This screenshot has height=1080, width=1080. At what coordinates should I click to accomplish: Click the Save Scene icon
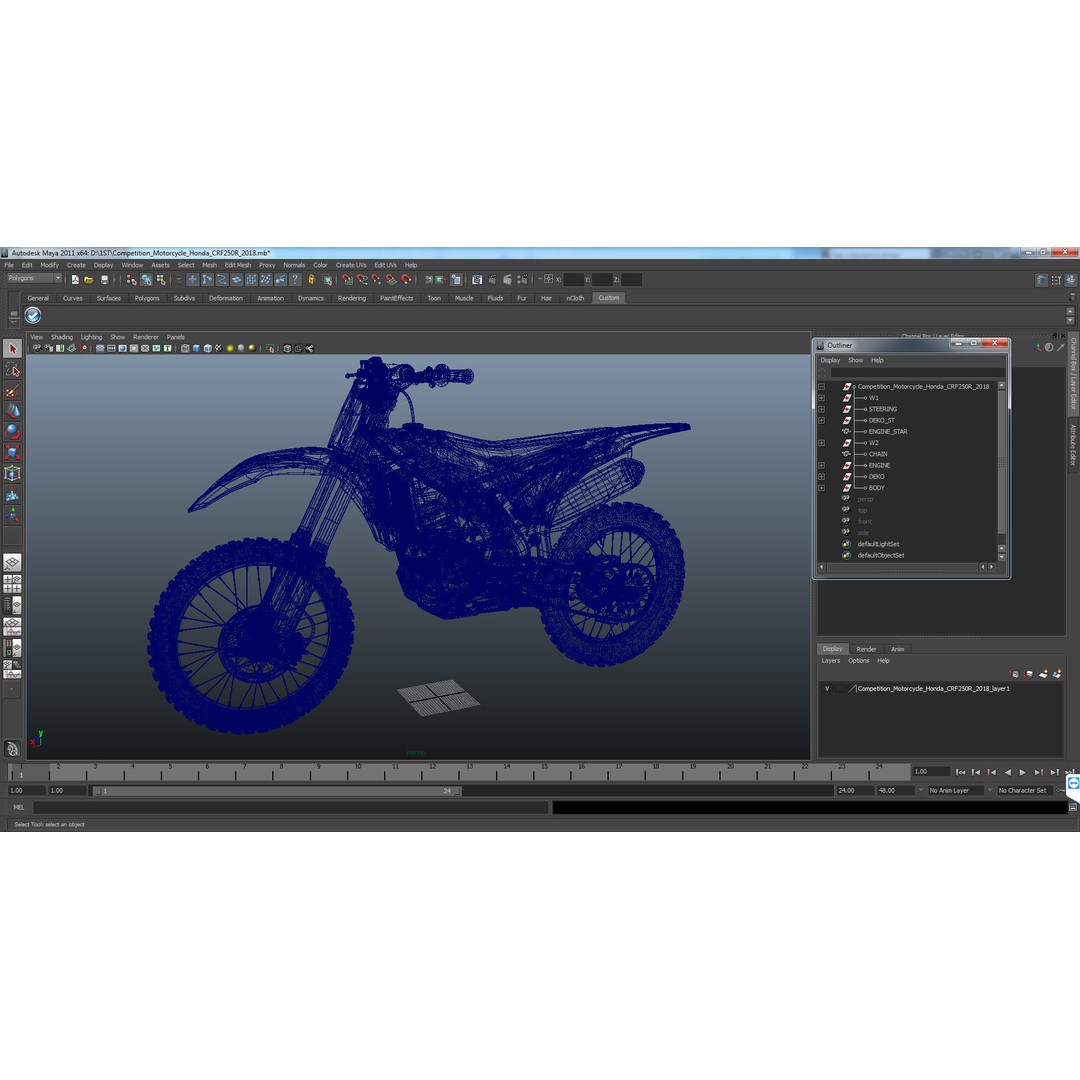[104, 280]
